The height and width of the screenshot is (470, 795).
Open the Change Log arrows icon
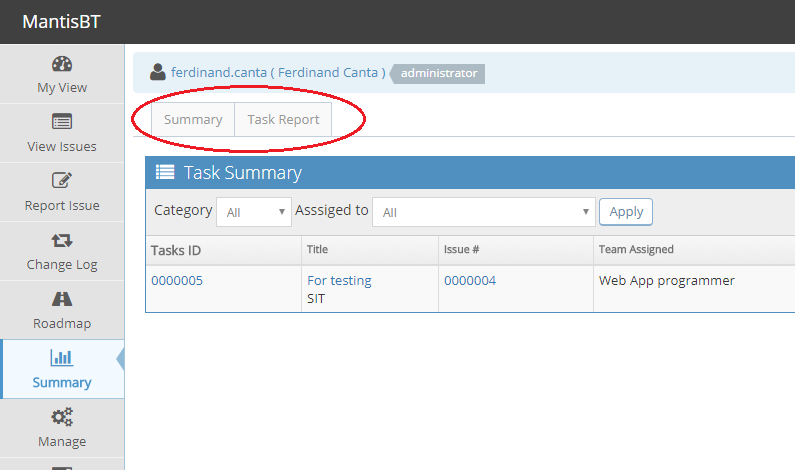click(x=62, y=240)
